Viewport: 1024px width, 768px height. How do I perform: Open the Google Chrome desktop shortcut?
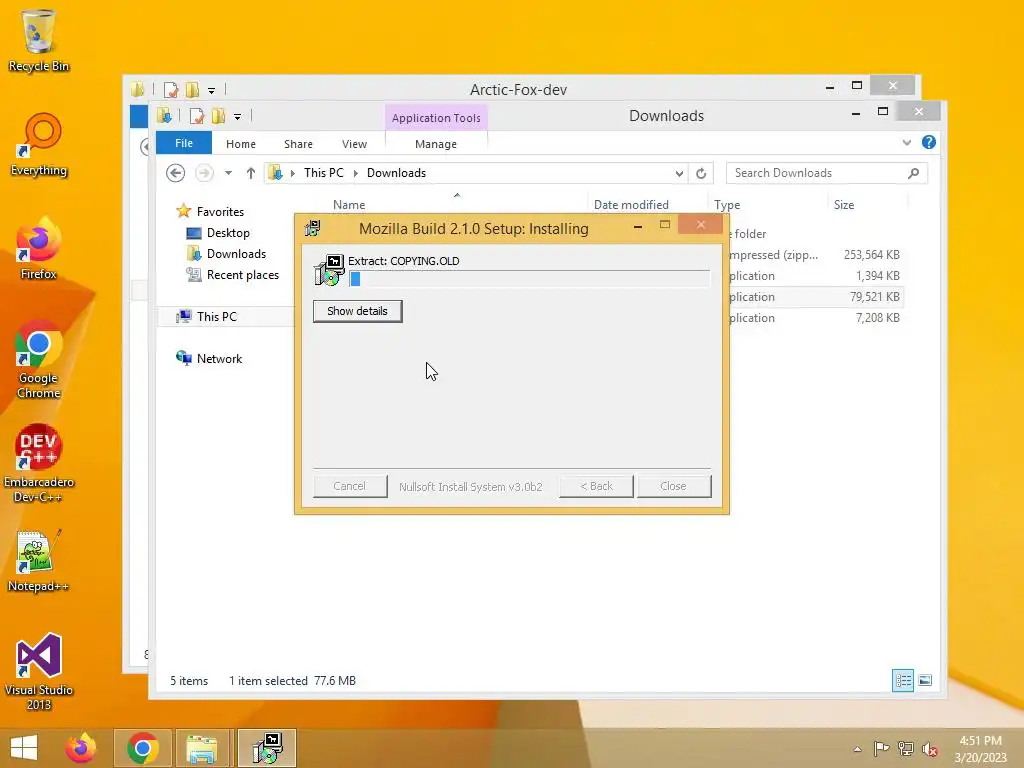[x=39, y=359]
